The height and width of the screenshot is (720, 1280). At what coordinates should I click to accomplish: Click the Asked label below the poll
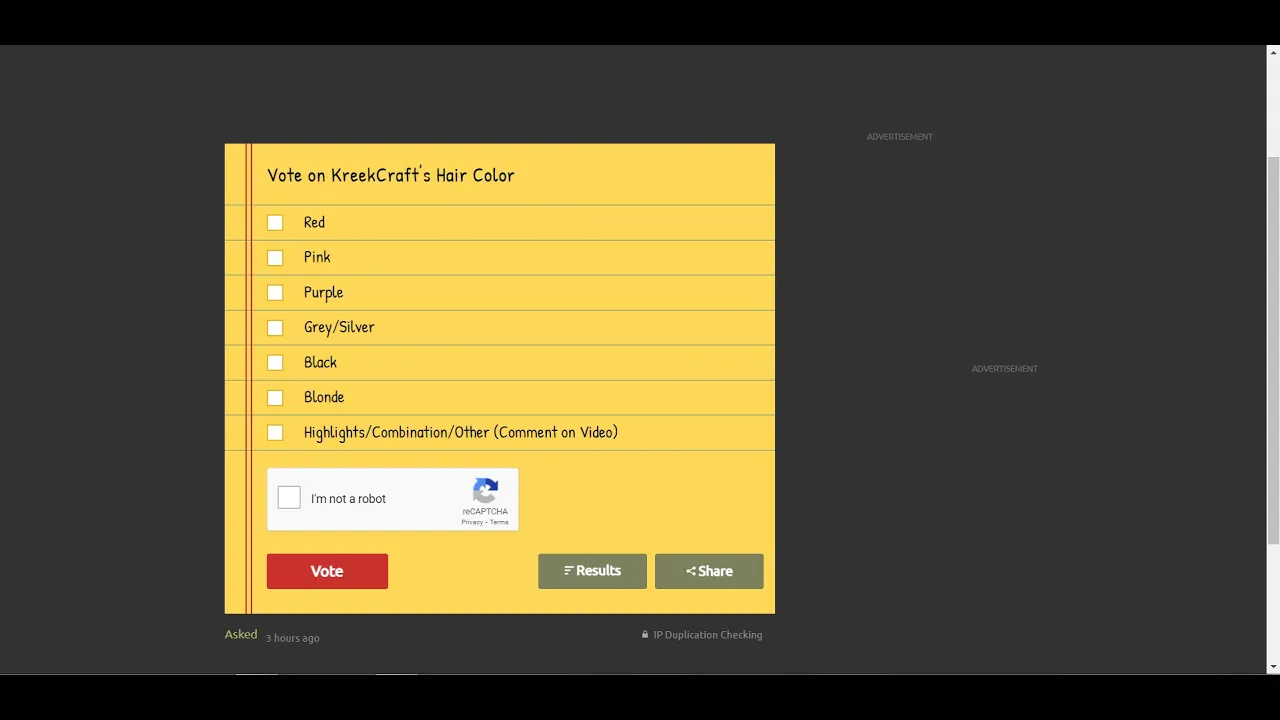tap(241, 635)
